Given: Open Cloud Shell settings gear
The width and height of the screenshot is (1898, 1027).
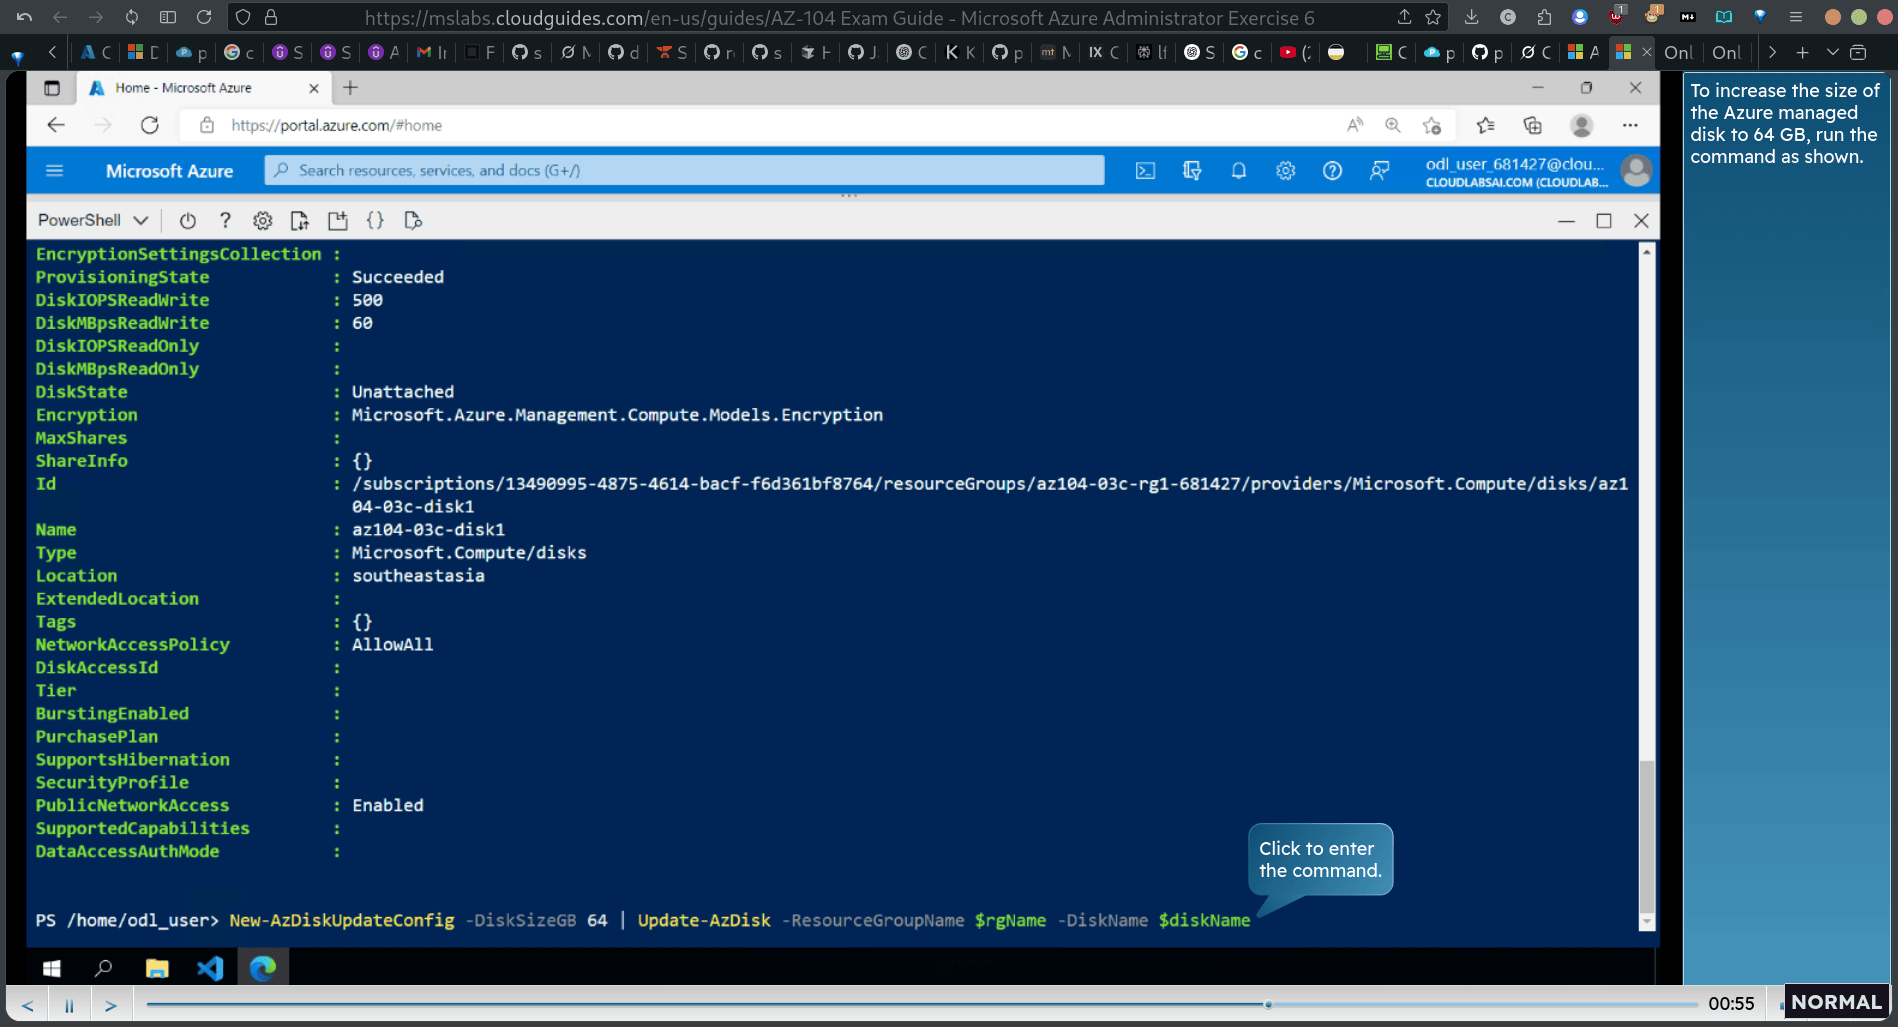Looking at the screenshot, I should [262, 221].
